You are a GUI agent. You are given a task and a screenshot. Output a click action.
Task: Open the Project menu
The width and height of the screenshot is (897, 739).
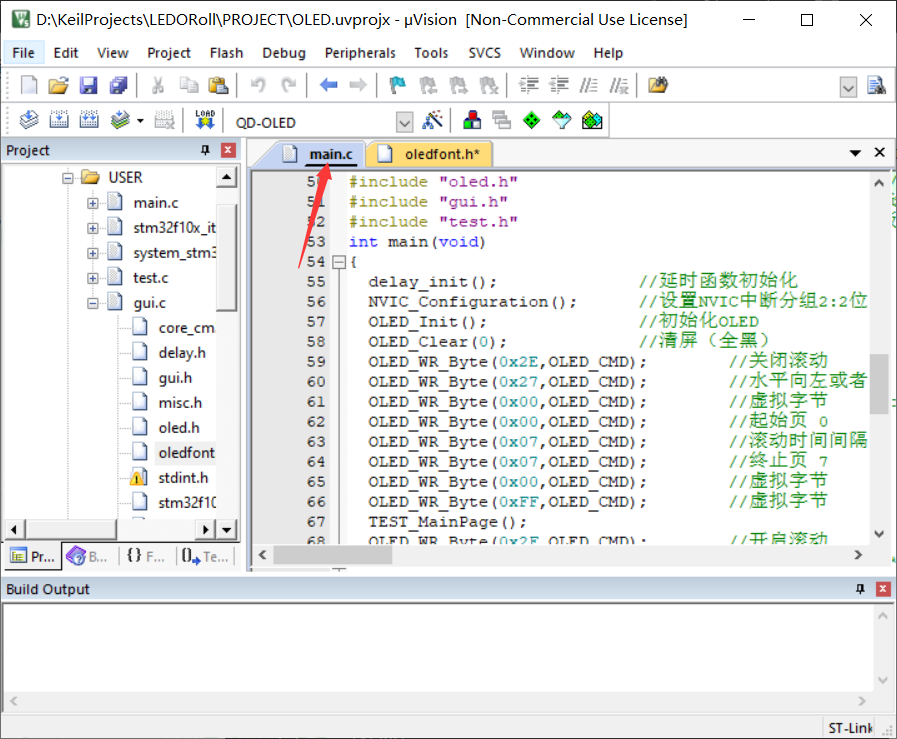coord(169,53)
